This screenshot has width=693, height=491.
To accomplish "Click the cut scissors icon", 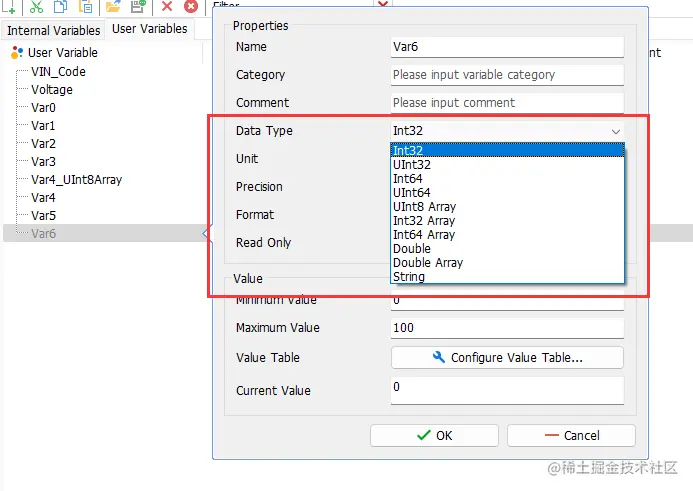I will coord(36,6).
